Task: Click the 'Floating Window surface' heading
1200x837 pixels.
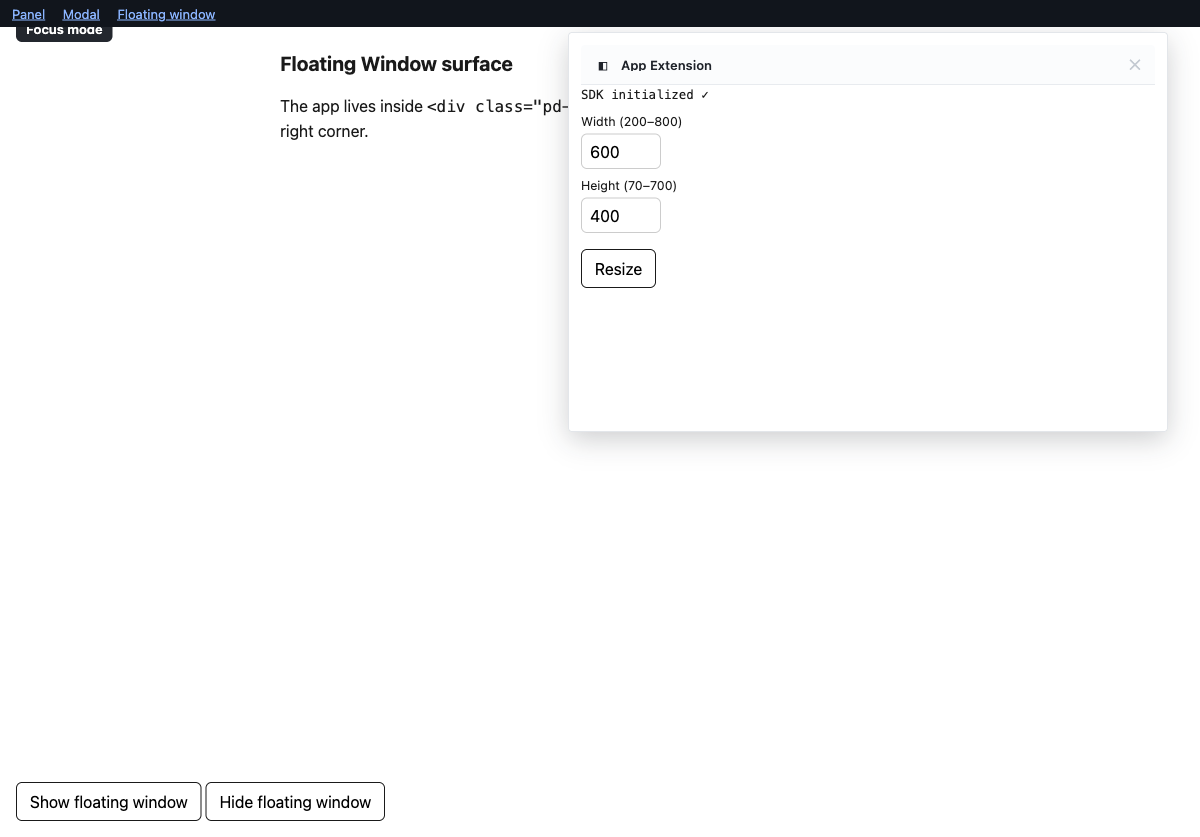Action: coord(396,64)
